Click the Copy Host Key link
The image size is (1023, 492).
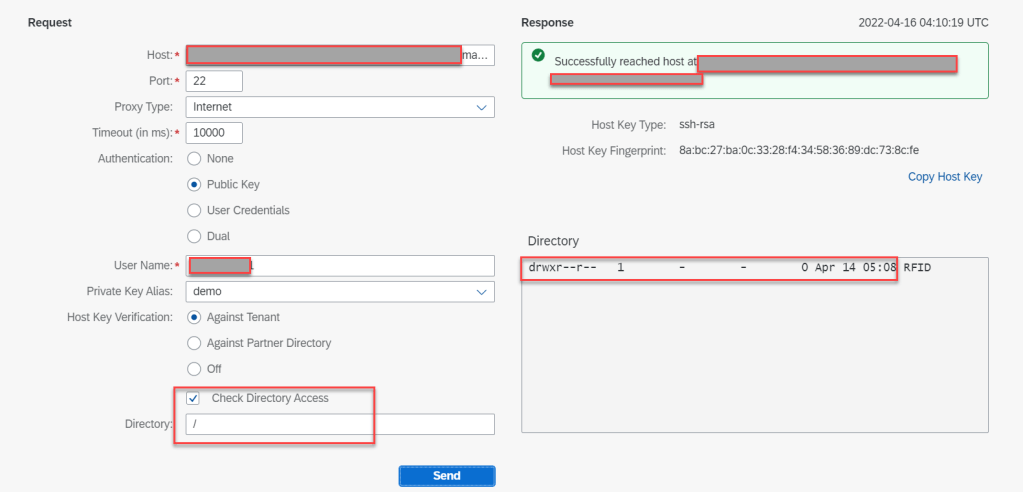(x=944, y=177)
